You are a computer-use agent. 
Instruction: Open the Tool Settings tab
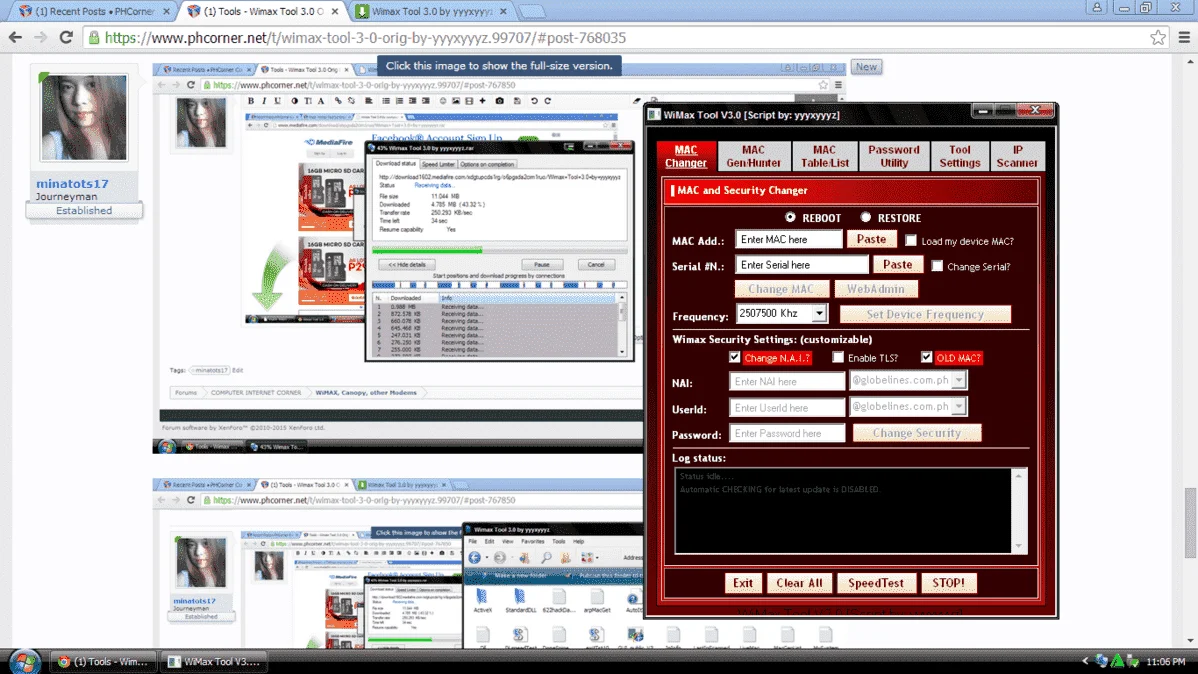point(960,156)
